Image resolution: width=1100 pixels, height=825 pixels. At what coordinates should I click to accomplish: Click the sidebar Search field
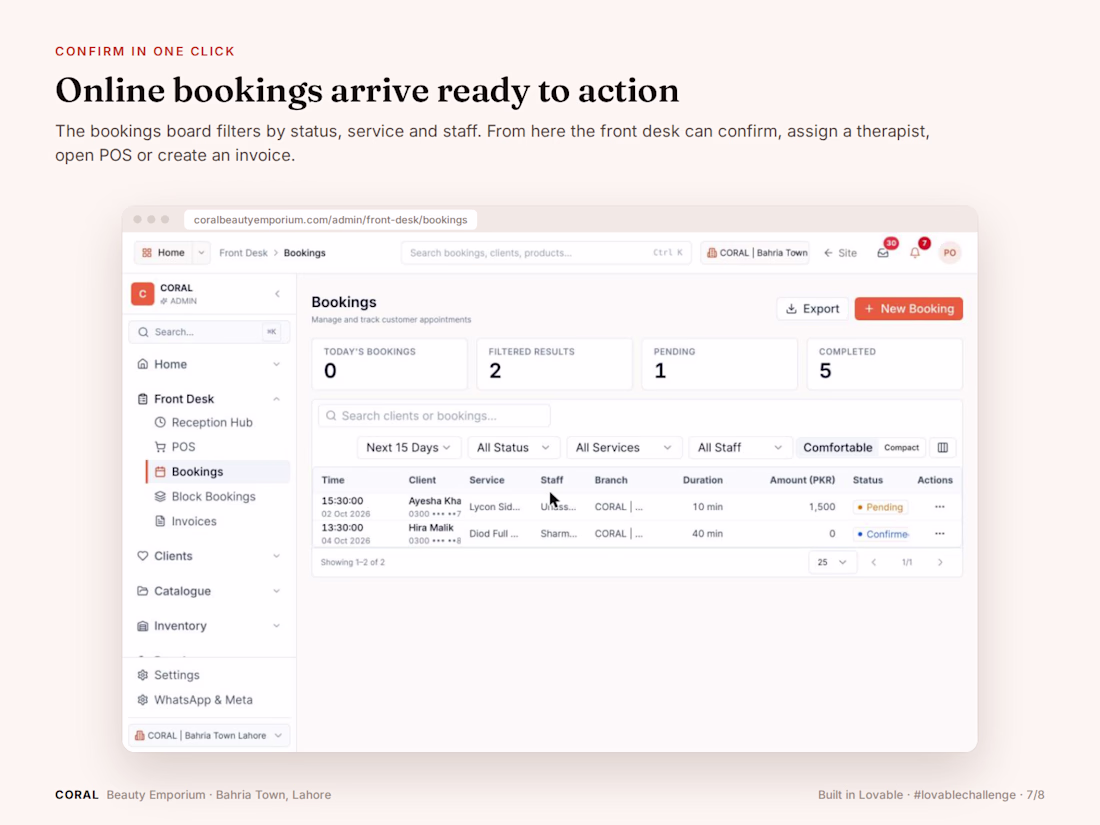click(x=209, y=332)
